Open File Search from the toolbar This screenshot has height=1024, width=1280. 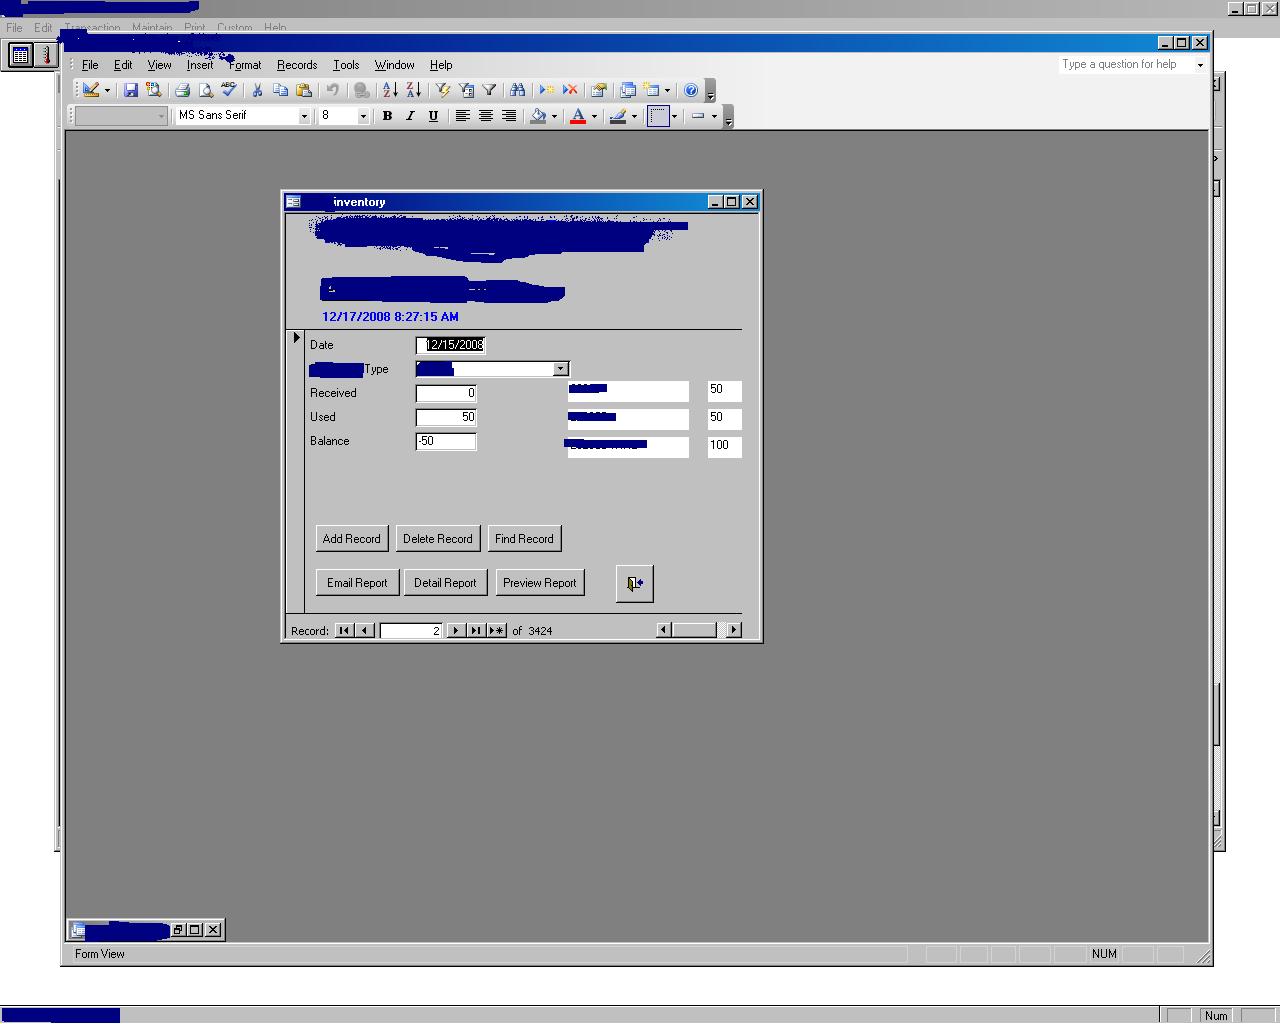154,90
